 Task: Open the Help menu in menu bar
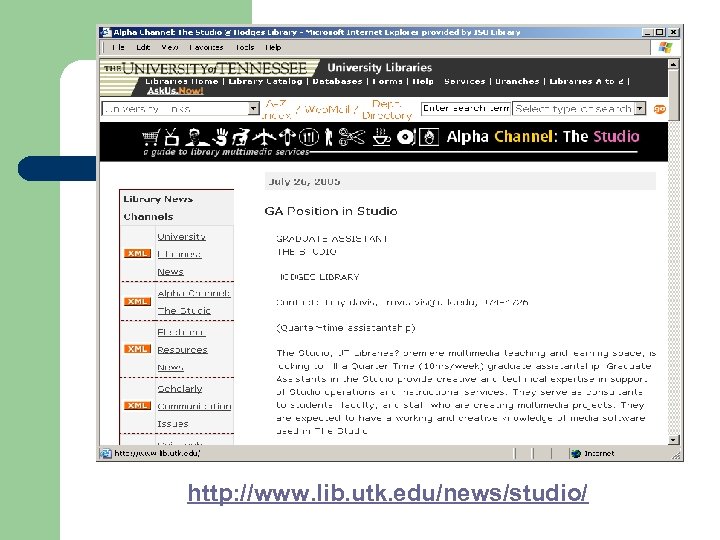tap(273, 47)
